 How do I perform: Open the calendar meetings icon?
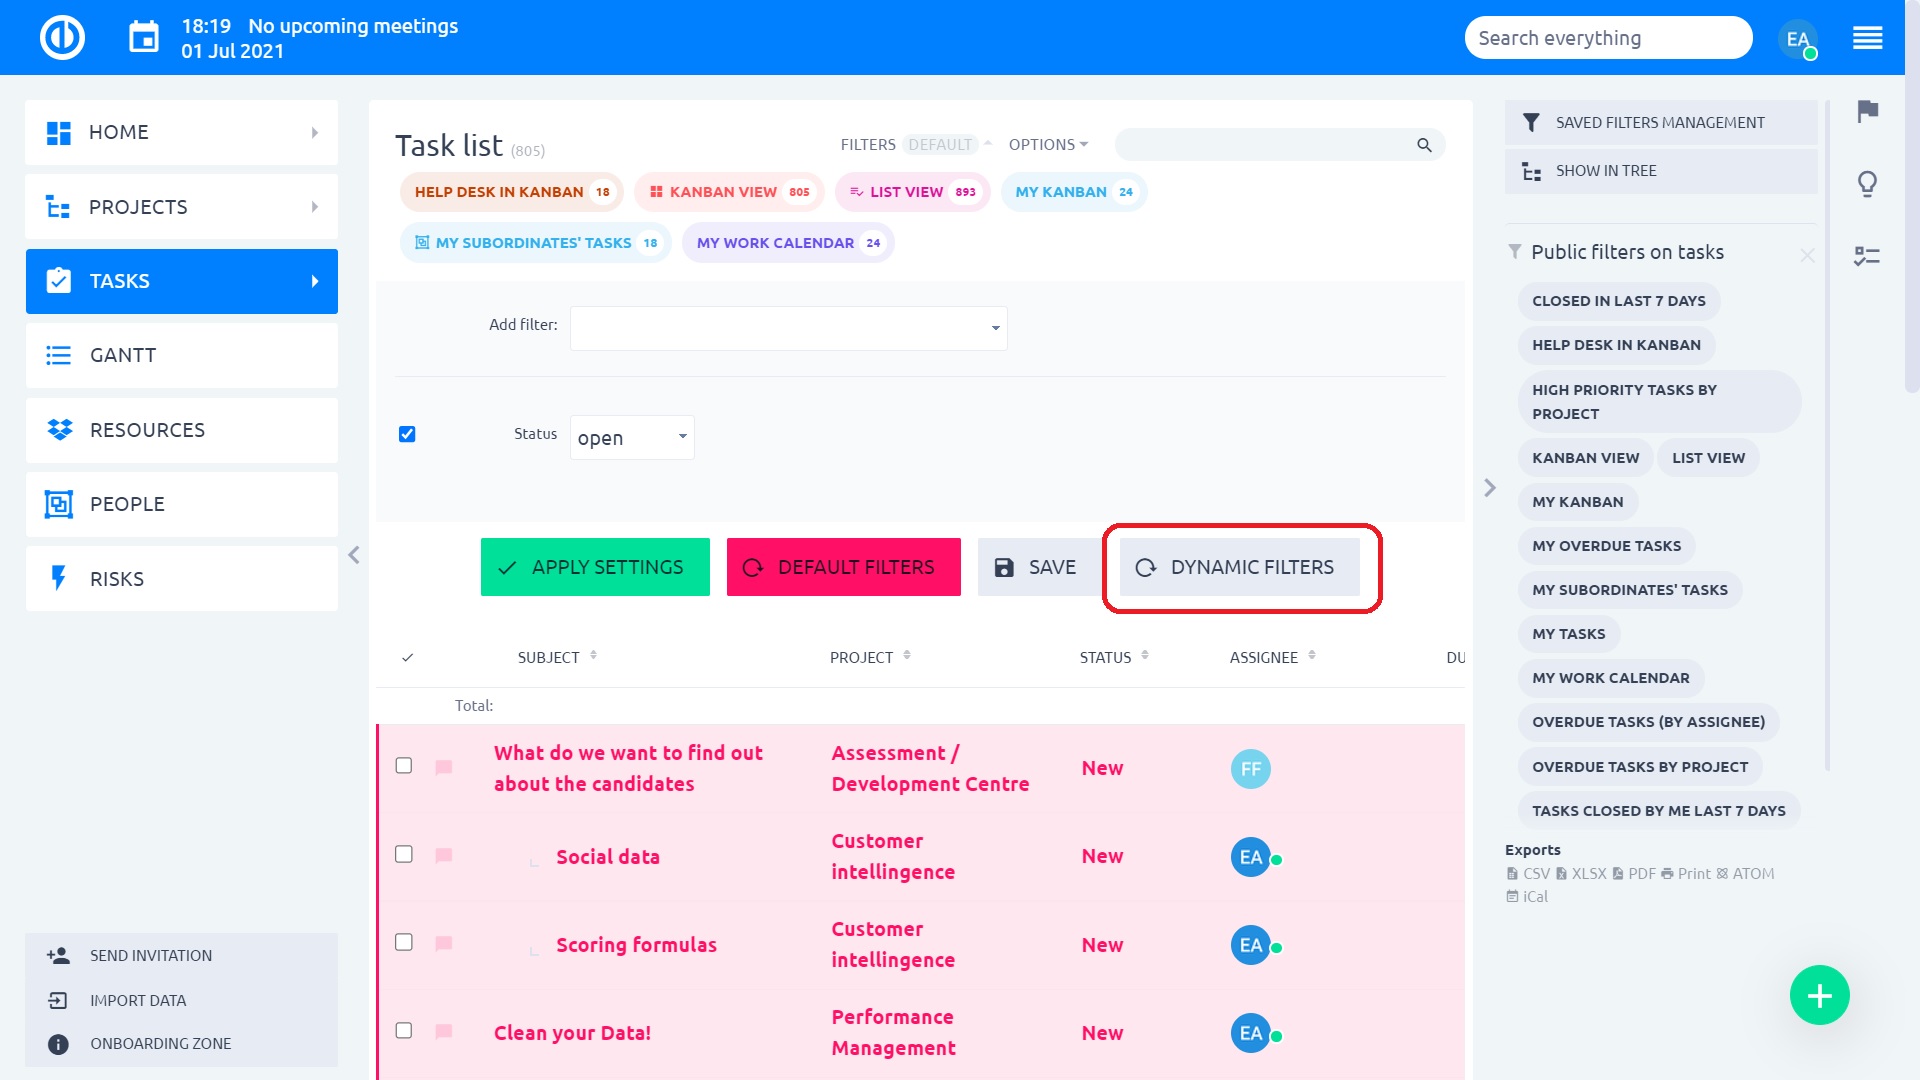pos(144,38)
